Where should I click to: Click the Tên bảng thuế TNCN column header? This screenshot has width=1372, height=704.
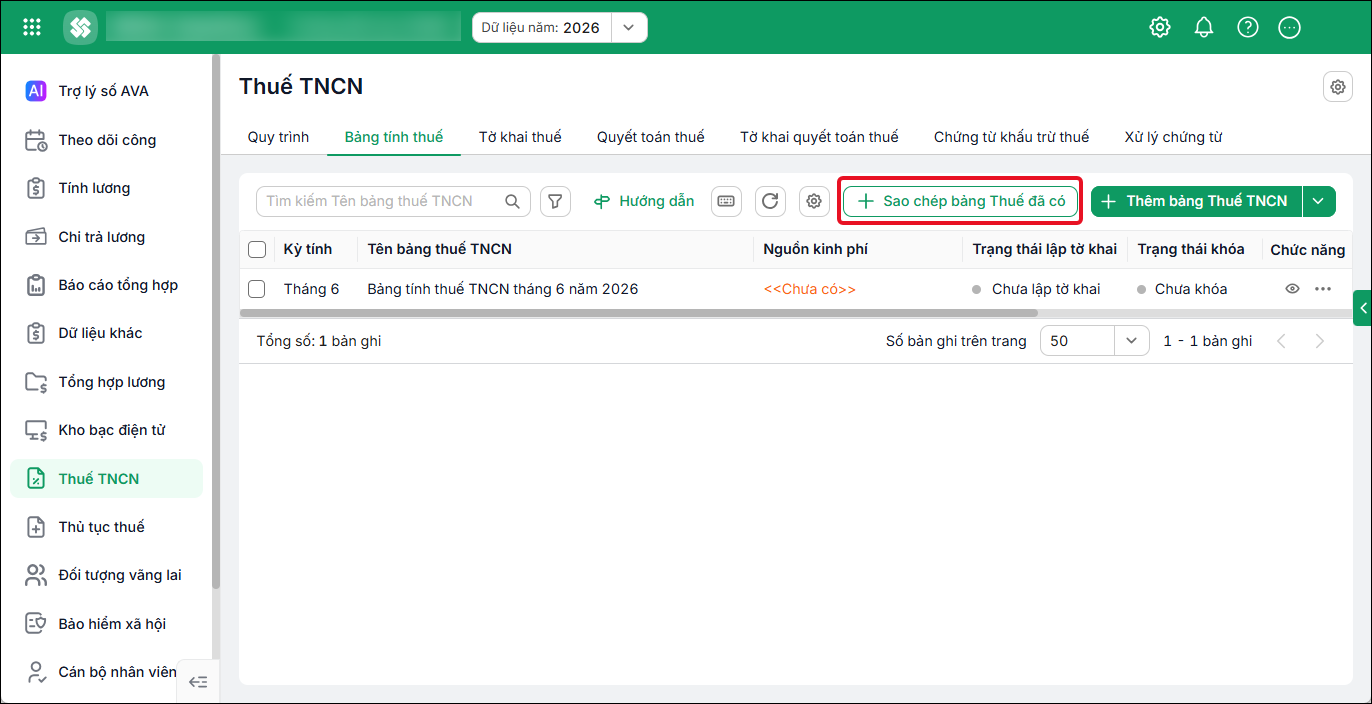[x=440, y=249]
